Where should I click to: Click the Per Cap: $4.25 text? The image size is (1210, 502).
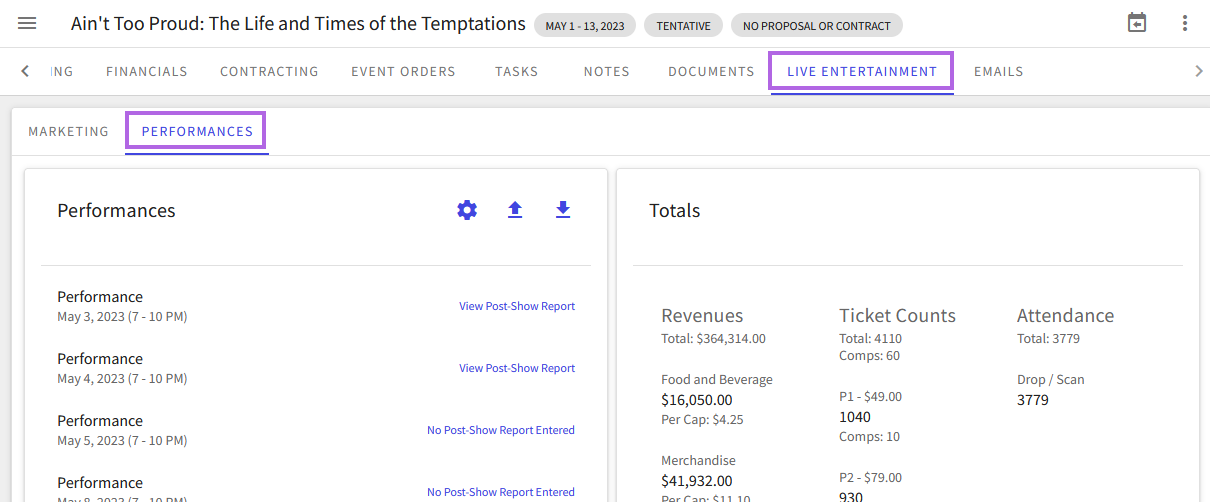point(700,420)
